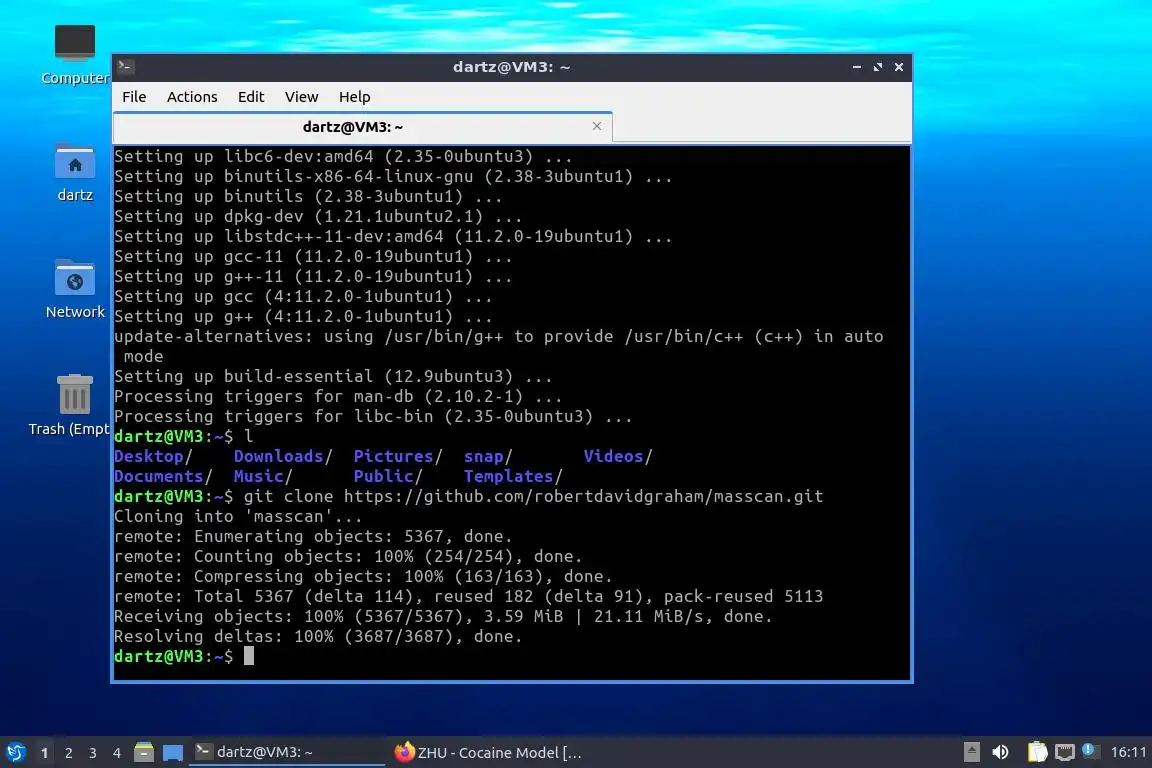
Task: Click the 'Pictures/' directory listing entry
Action: tap(397, 456)
